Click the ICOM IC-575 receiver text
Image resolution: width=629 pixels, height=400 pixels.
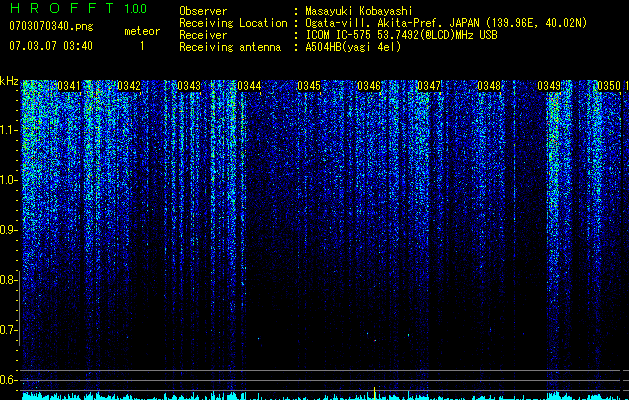click(x=401, y=35)
